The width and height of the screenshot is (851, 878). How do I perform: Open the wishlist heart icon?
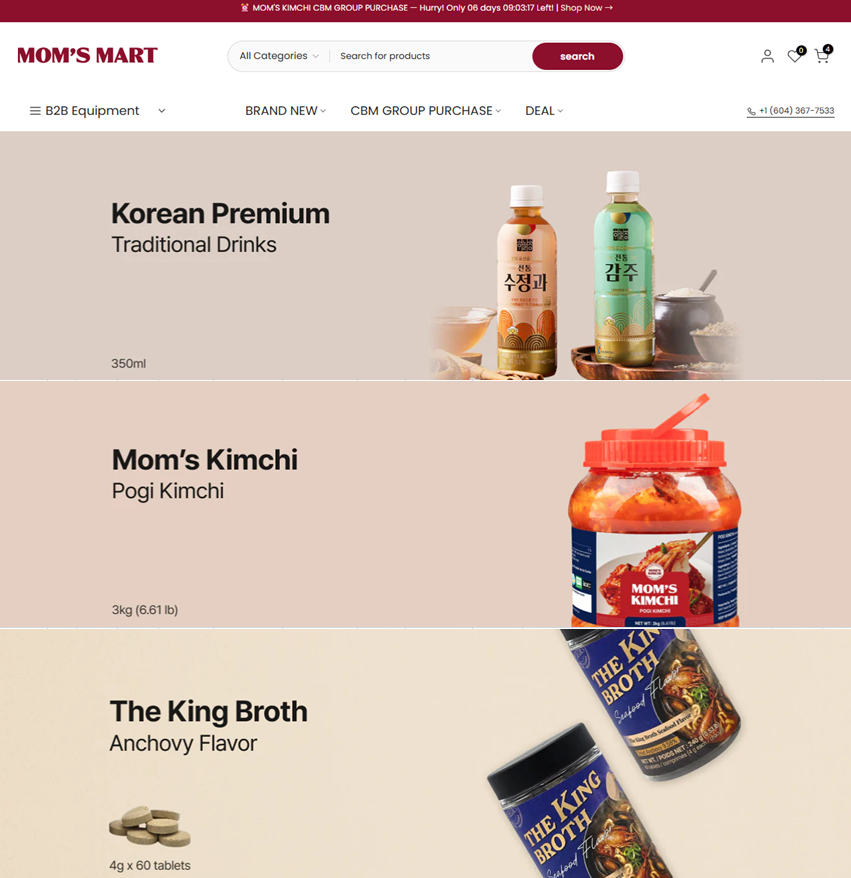(796, 55)
